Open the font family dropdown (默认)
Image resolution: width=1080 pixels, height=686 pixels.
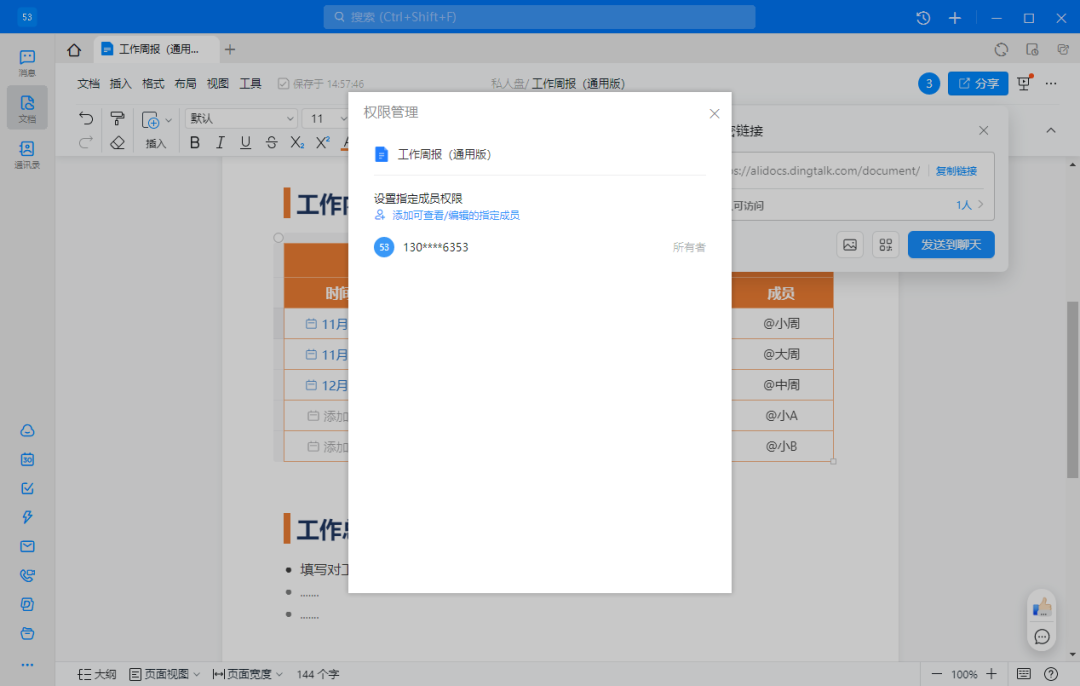tap(241, 119)
